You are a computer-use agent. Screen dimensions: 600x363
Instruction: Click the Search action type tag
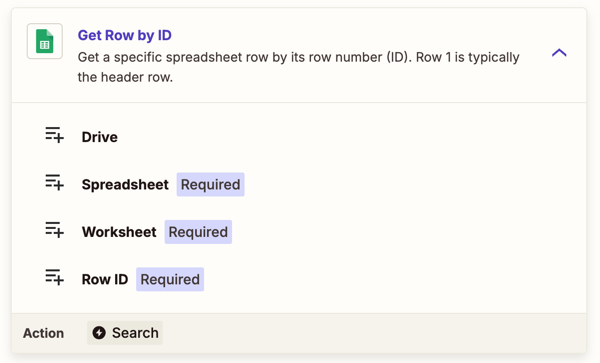[125, 333]
